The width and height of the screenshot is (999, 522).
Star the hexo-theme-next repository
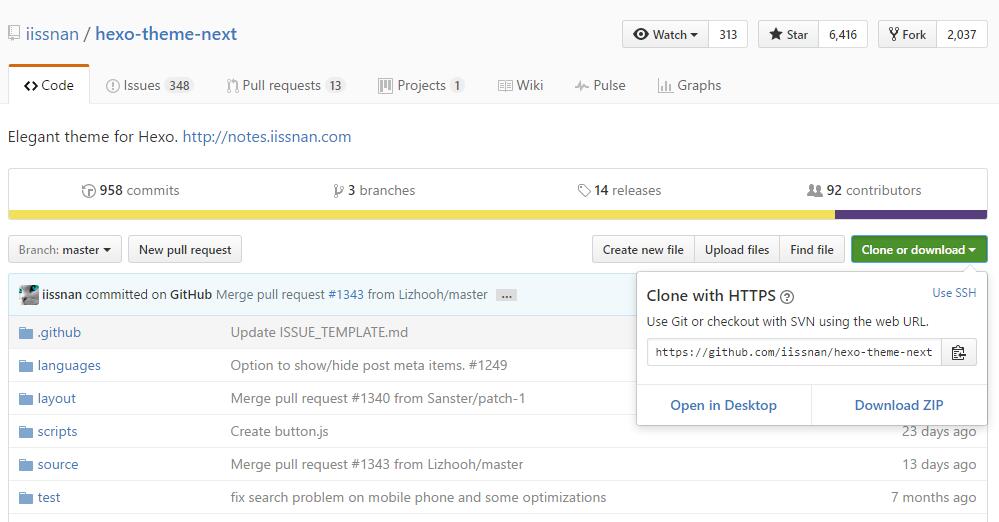point(788,34)
